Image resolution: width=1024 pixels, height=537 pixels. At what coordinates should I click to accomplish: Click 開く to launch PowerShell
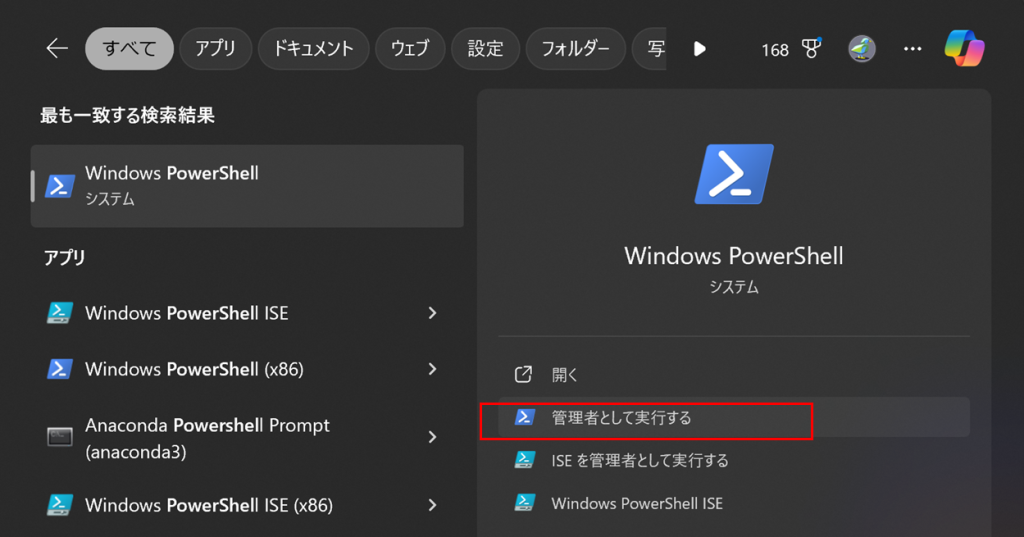point(565,375)
